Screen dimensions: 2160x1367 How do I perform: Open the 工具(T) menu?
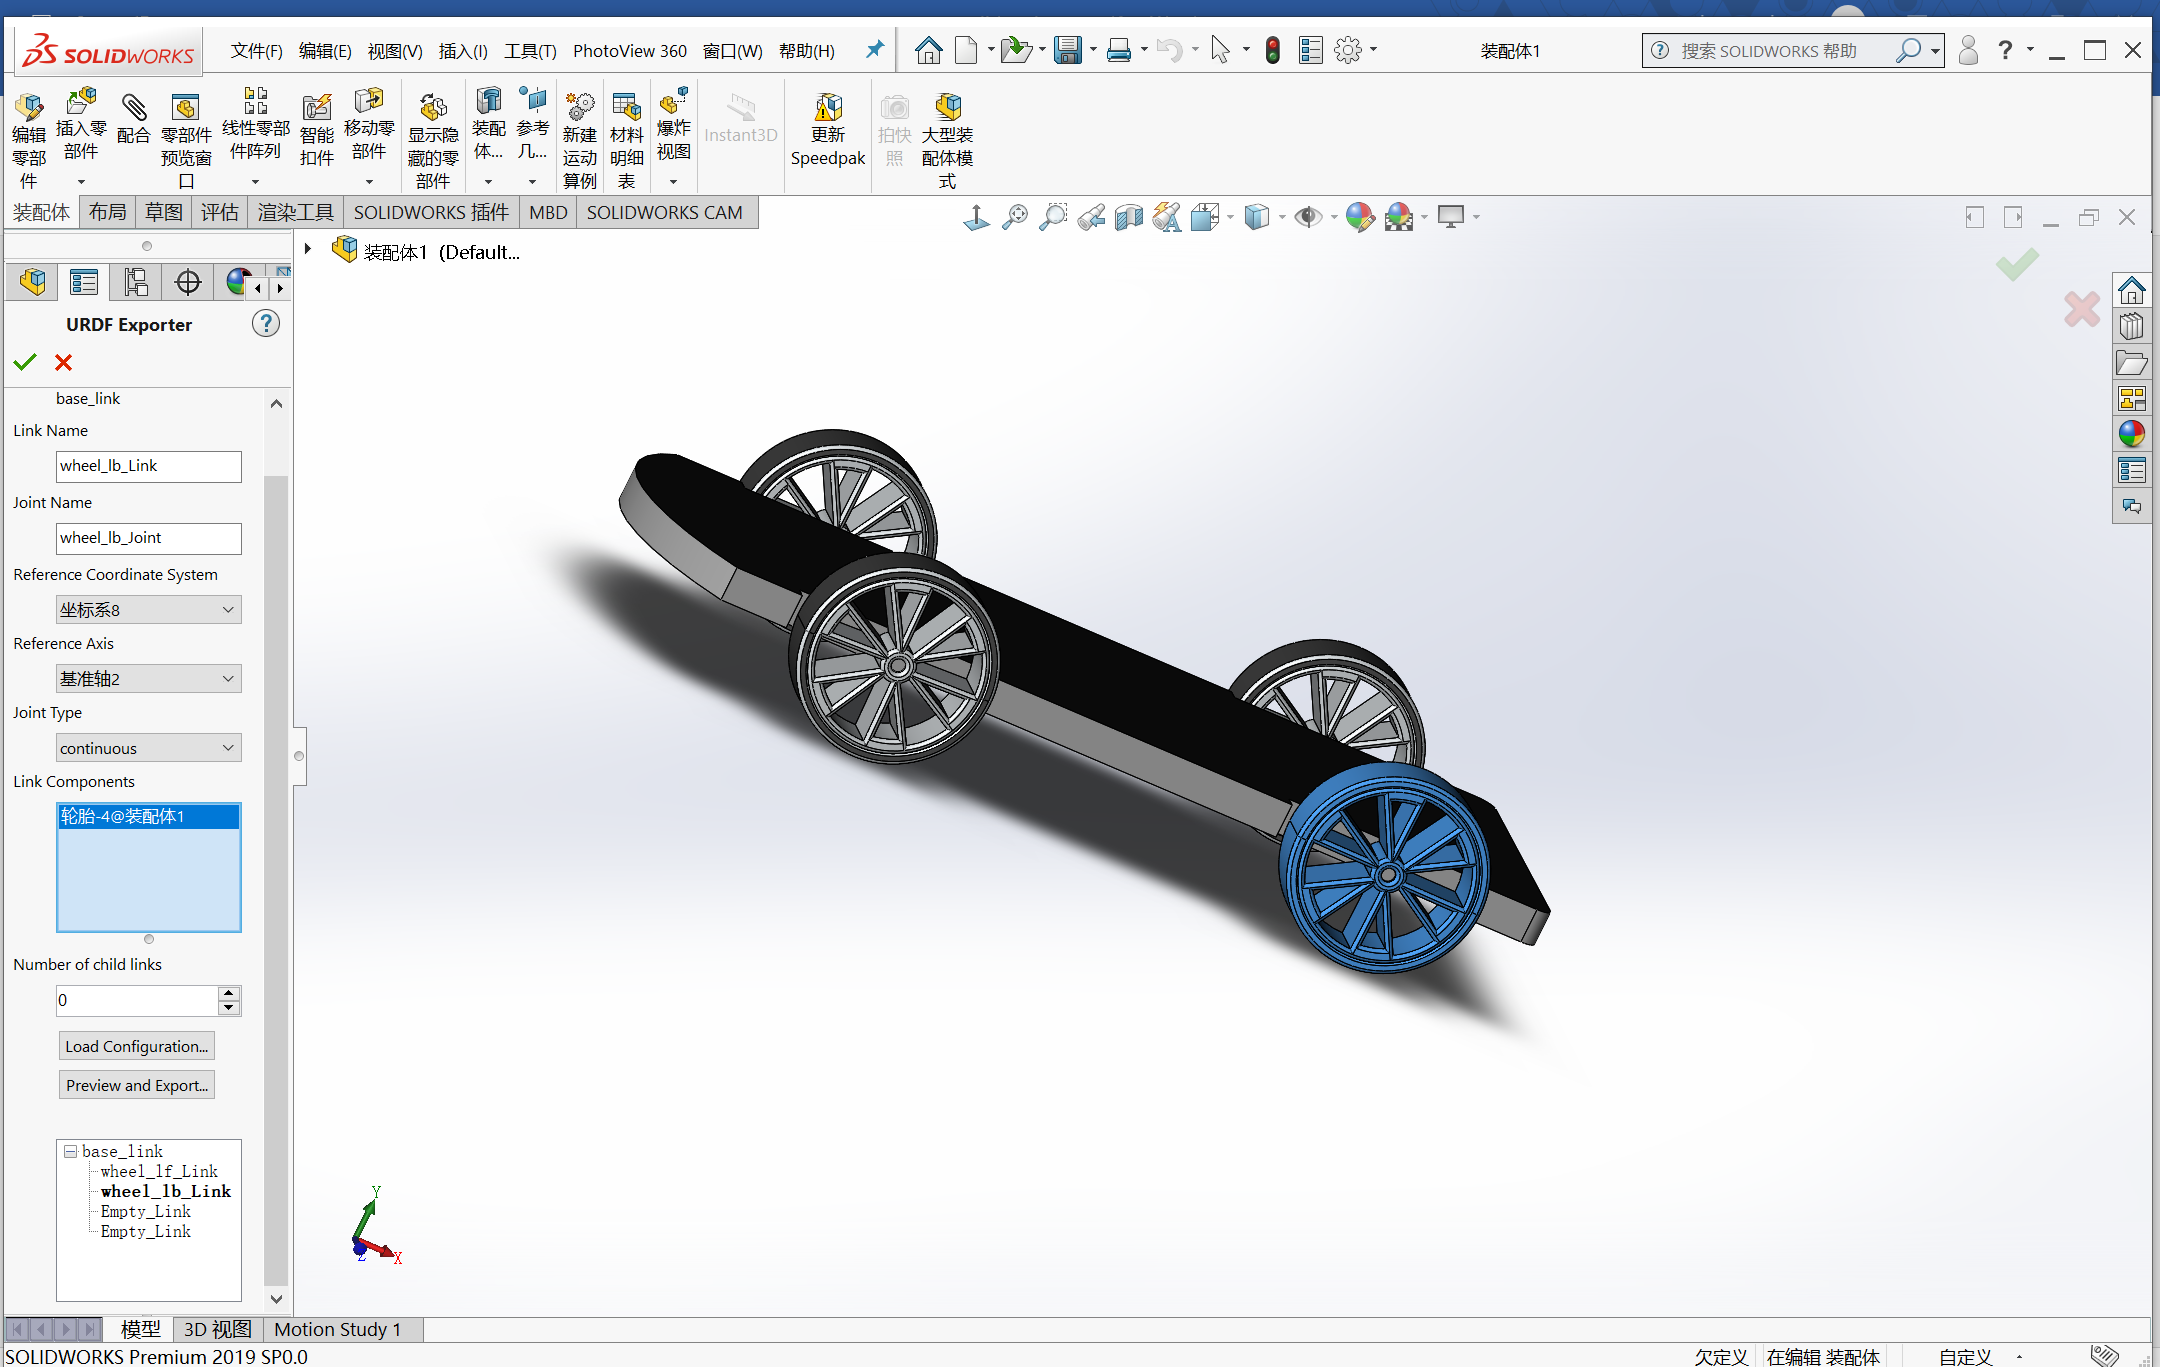point(529,51)
